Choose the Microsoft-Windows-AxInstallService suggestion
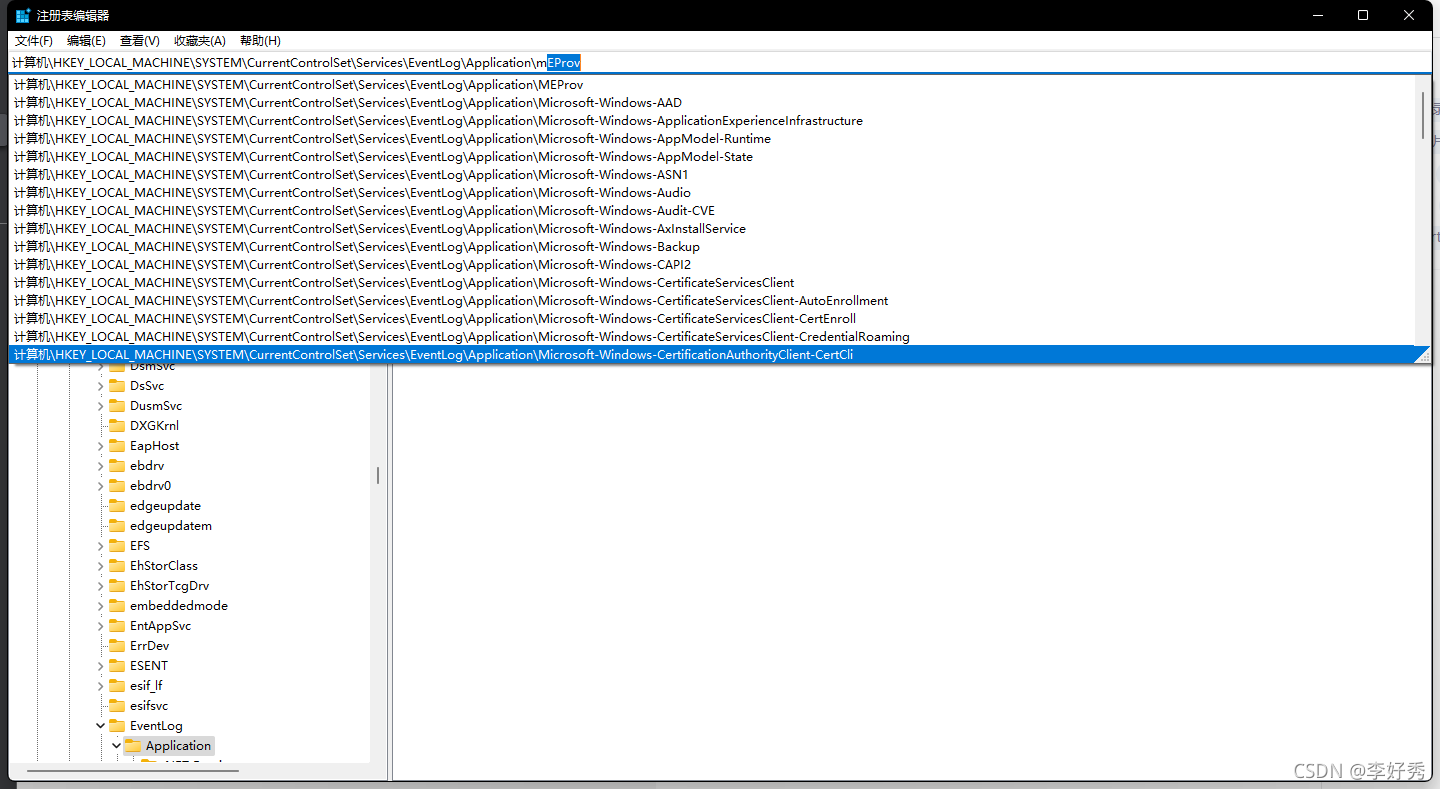The image size is (1440, 789). [712, 229]
